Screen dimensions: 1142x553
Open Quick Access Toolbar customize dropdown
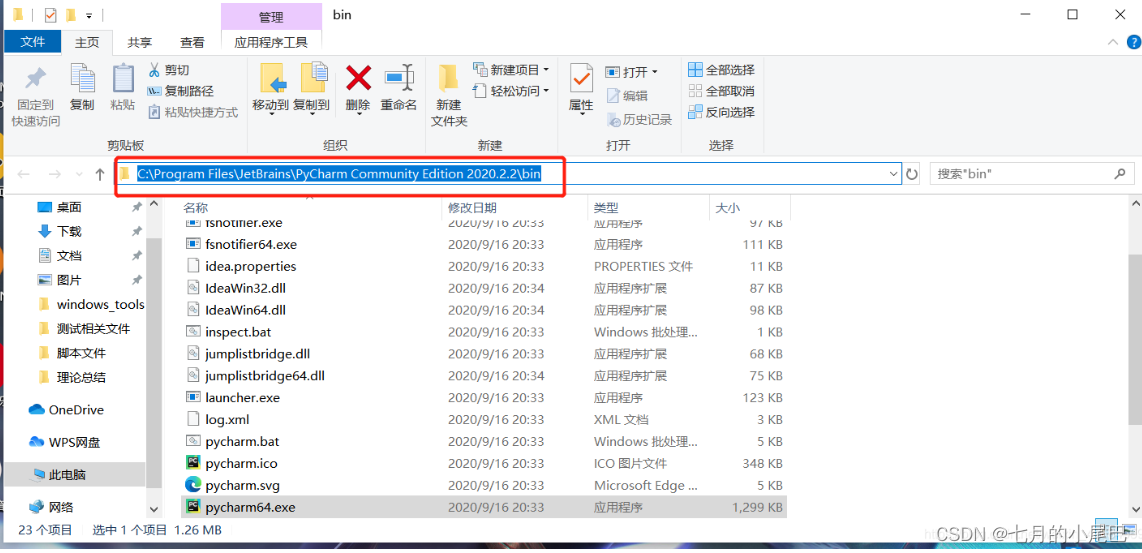point(89,15)
